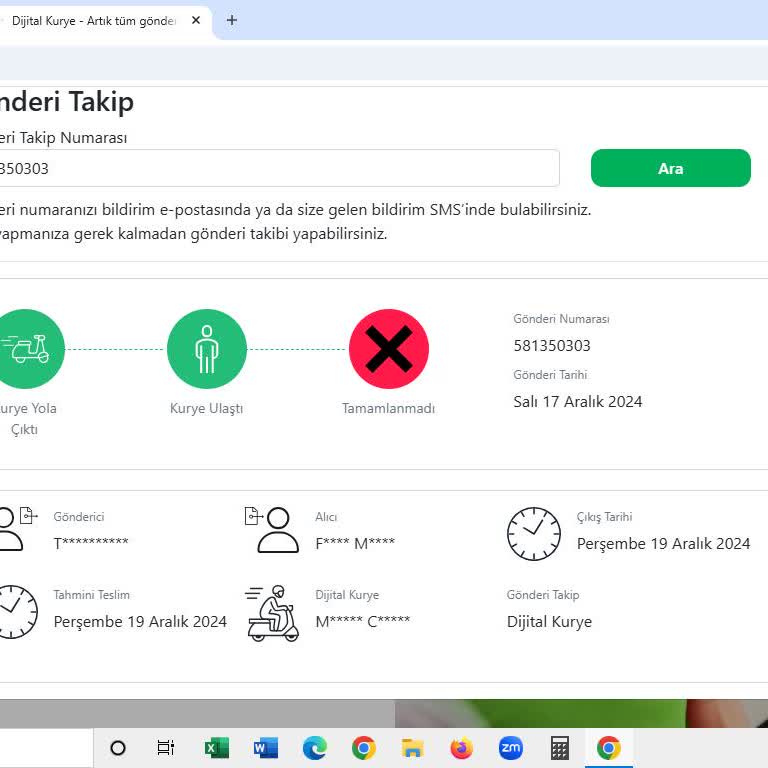This screenshot has width=768, height=768.
Task: Launch Word from the taskbar
Action: click(x=265, y=748)
